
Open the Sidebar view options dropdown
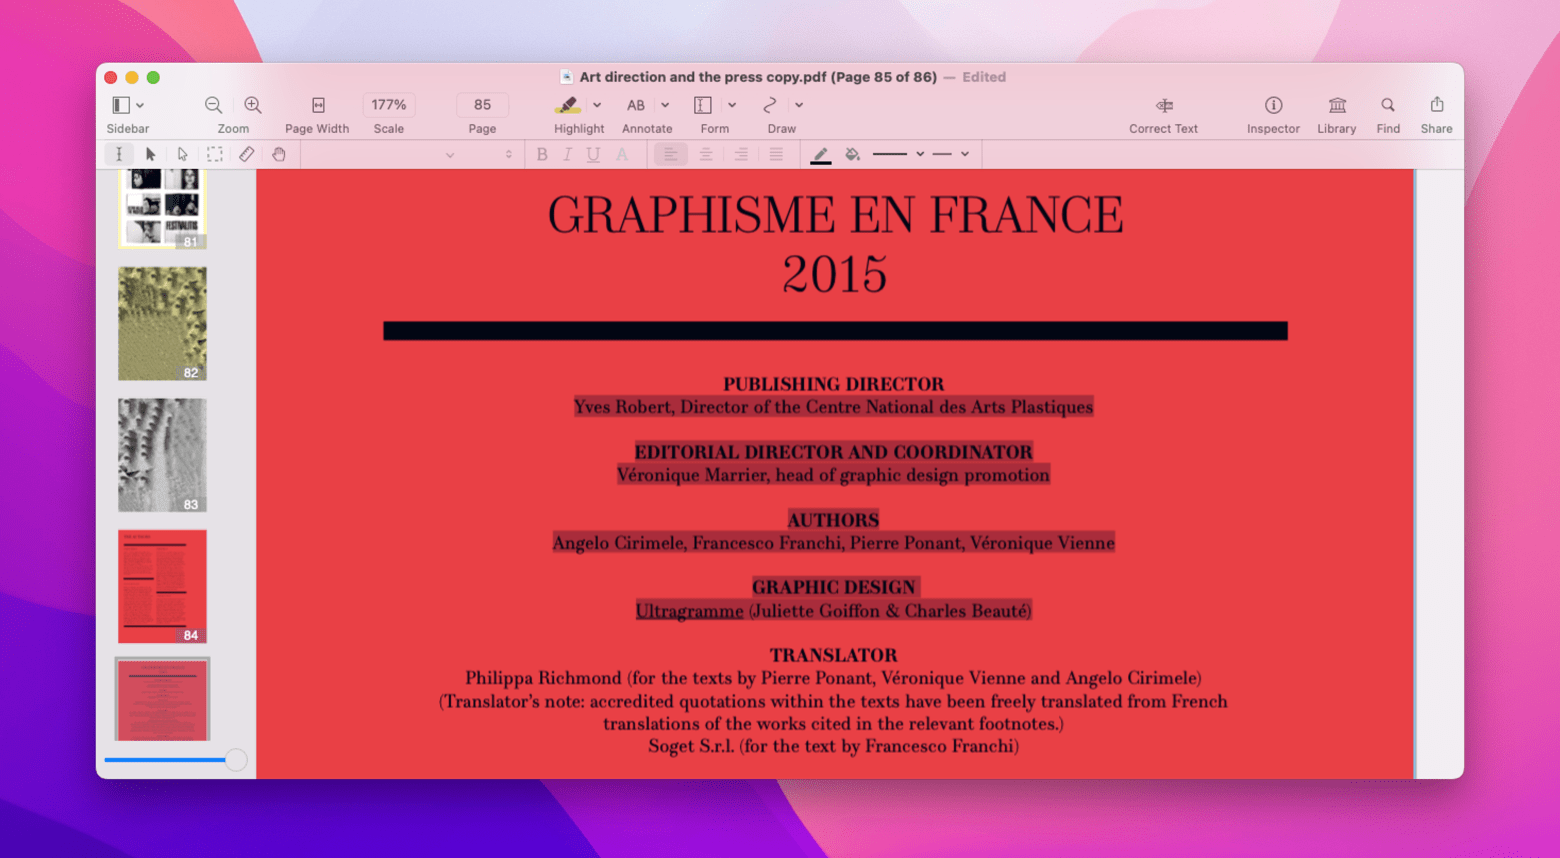(140, 104)
